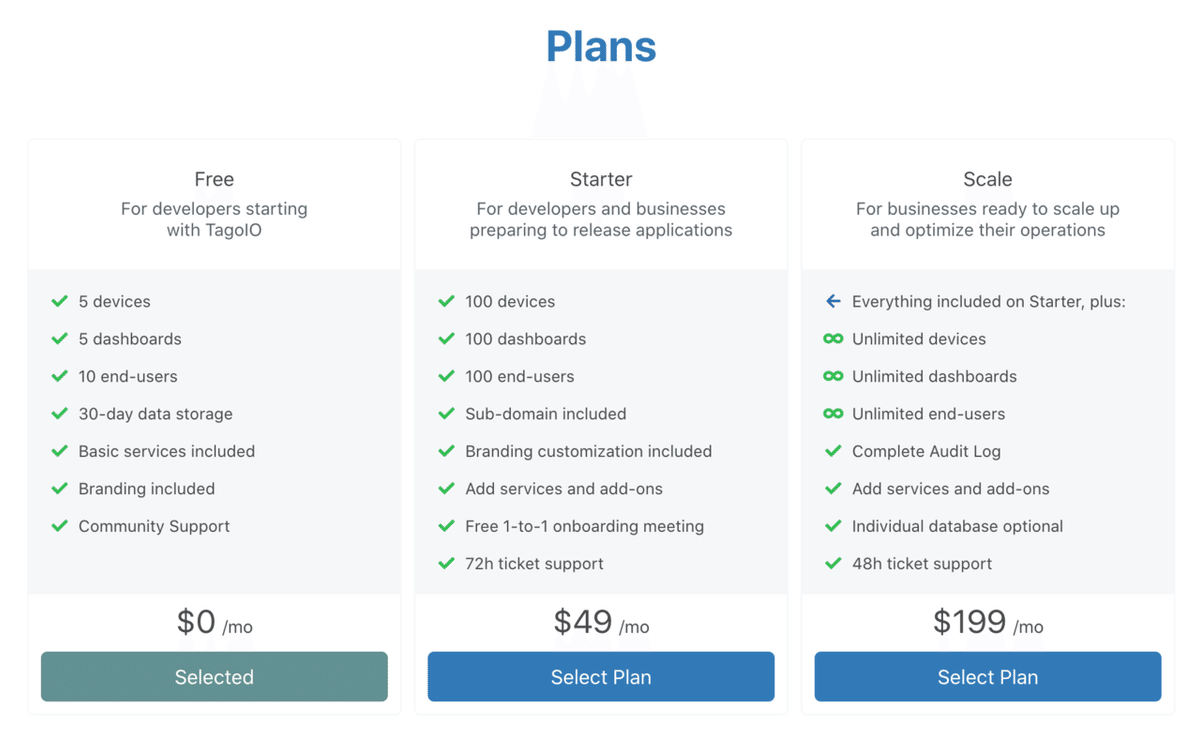Click the infinity icon for Unlimited devices
The image size is (1200, 739).
(x=833, y=339)
